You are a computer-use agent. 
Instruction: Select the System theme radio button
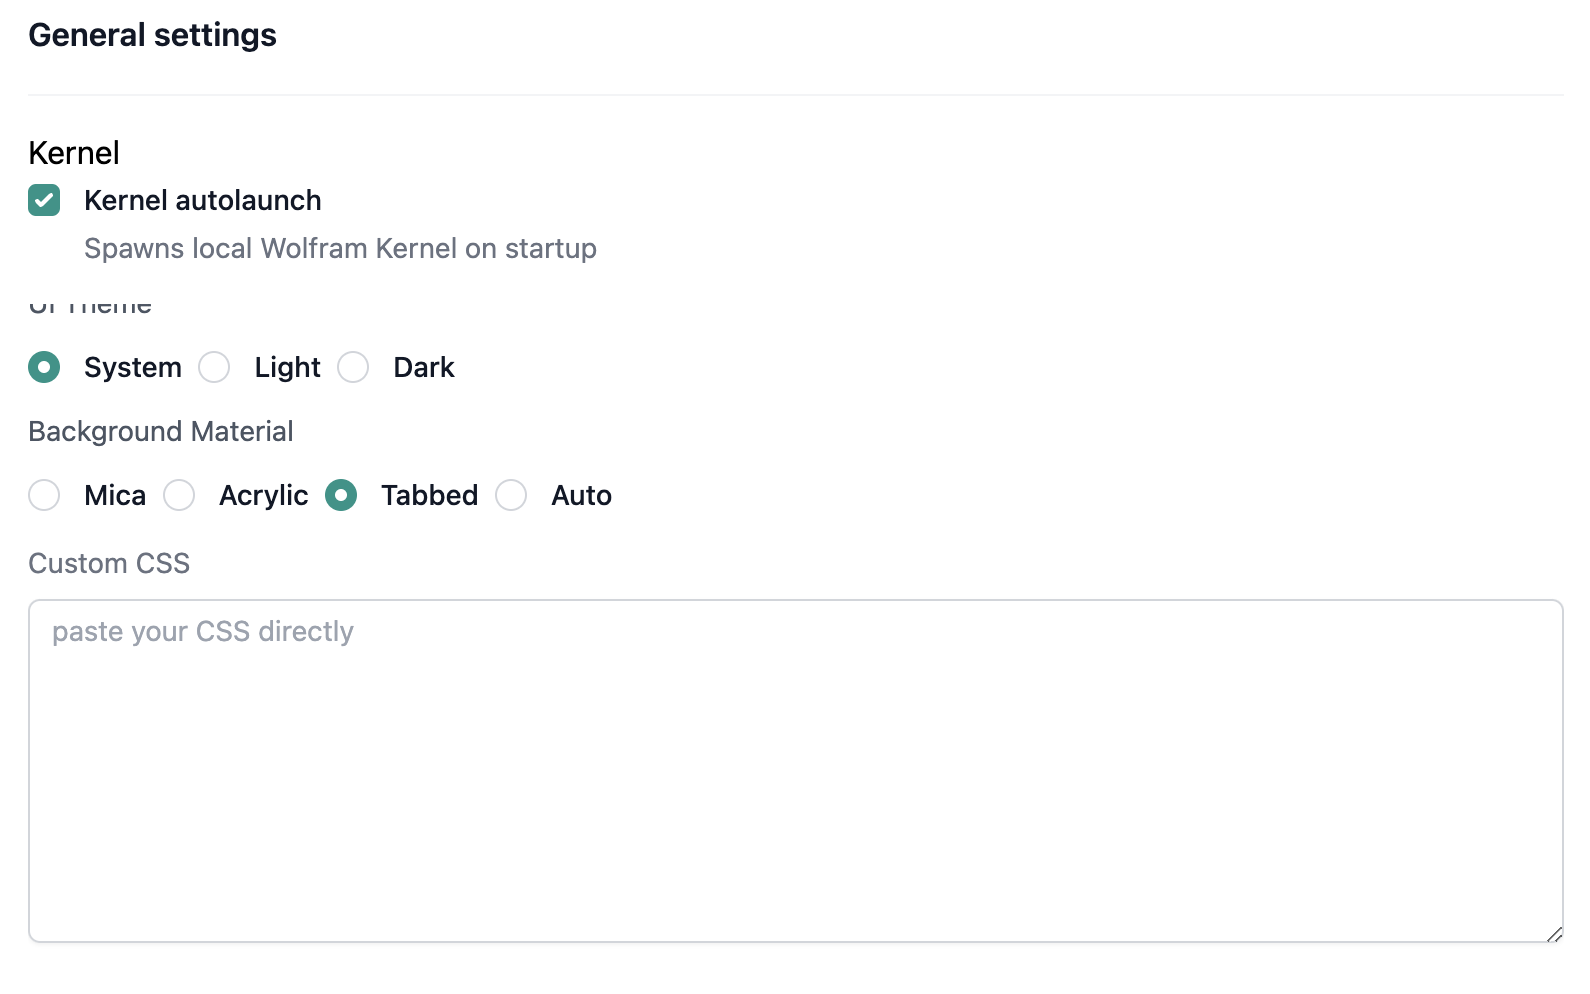click(44, 367)
